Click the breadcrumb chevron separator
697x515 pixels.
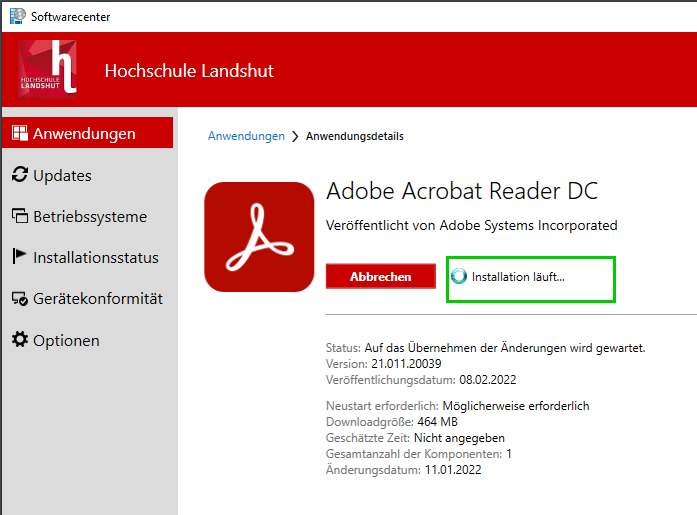coord(295,136)
